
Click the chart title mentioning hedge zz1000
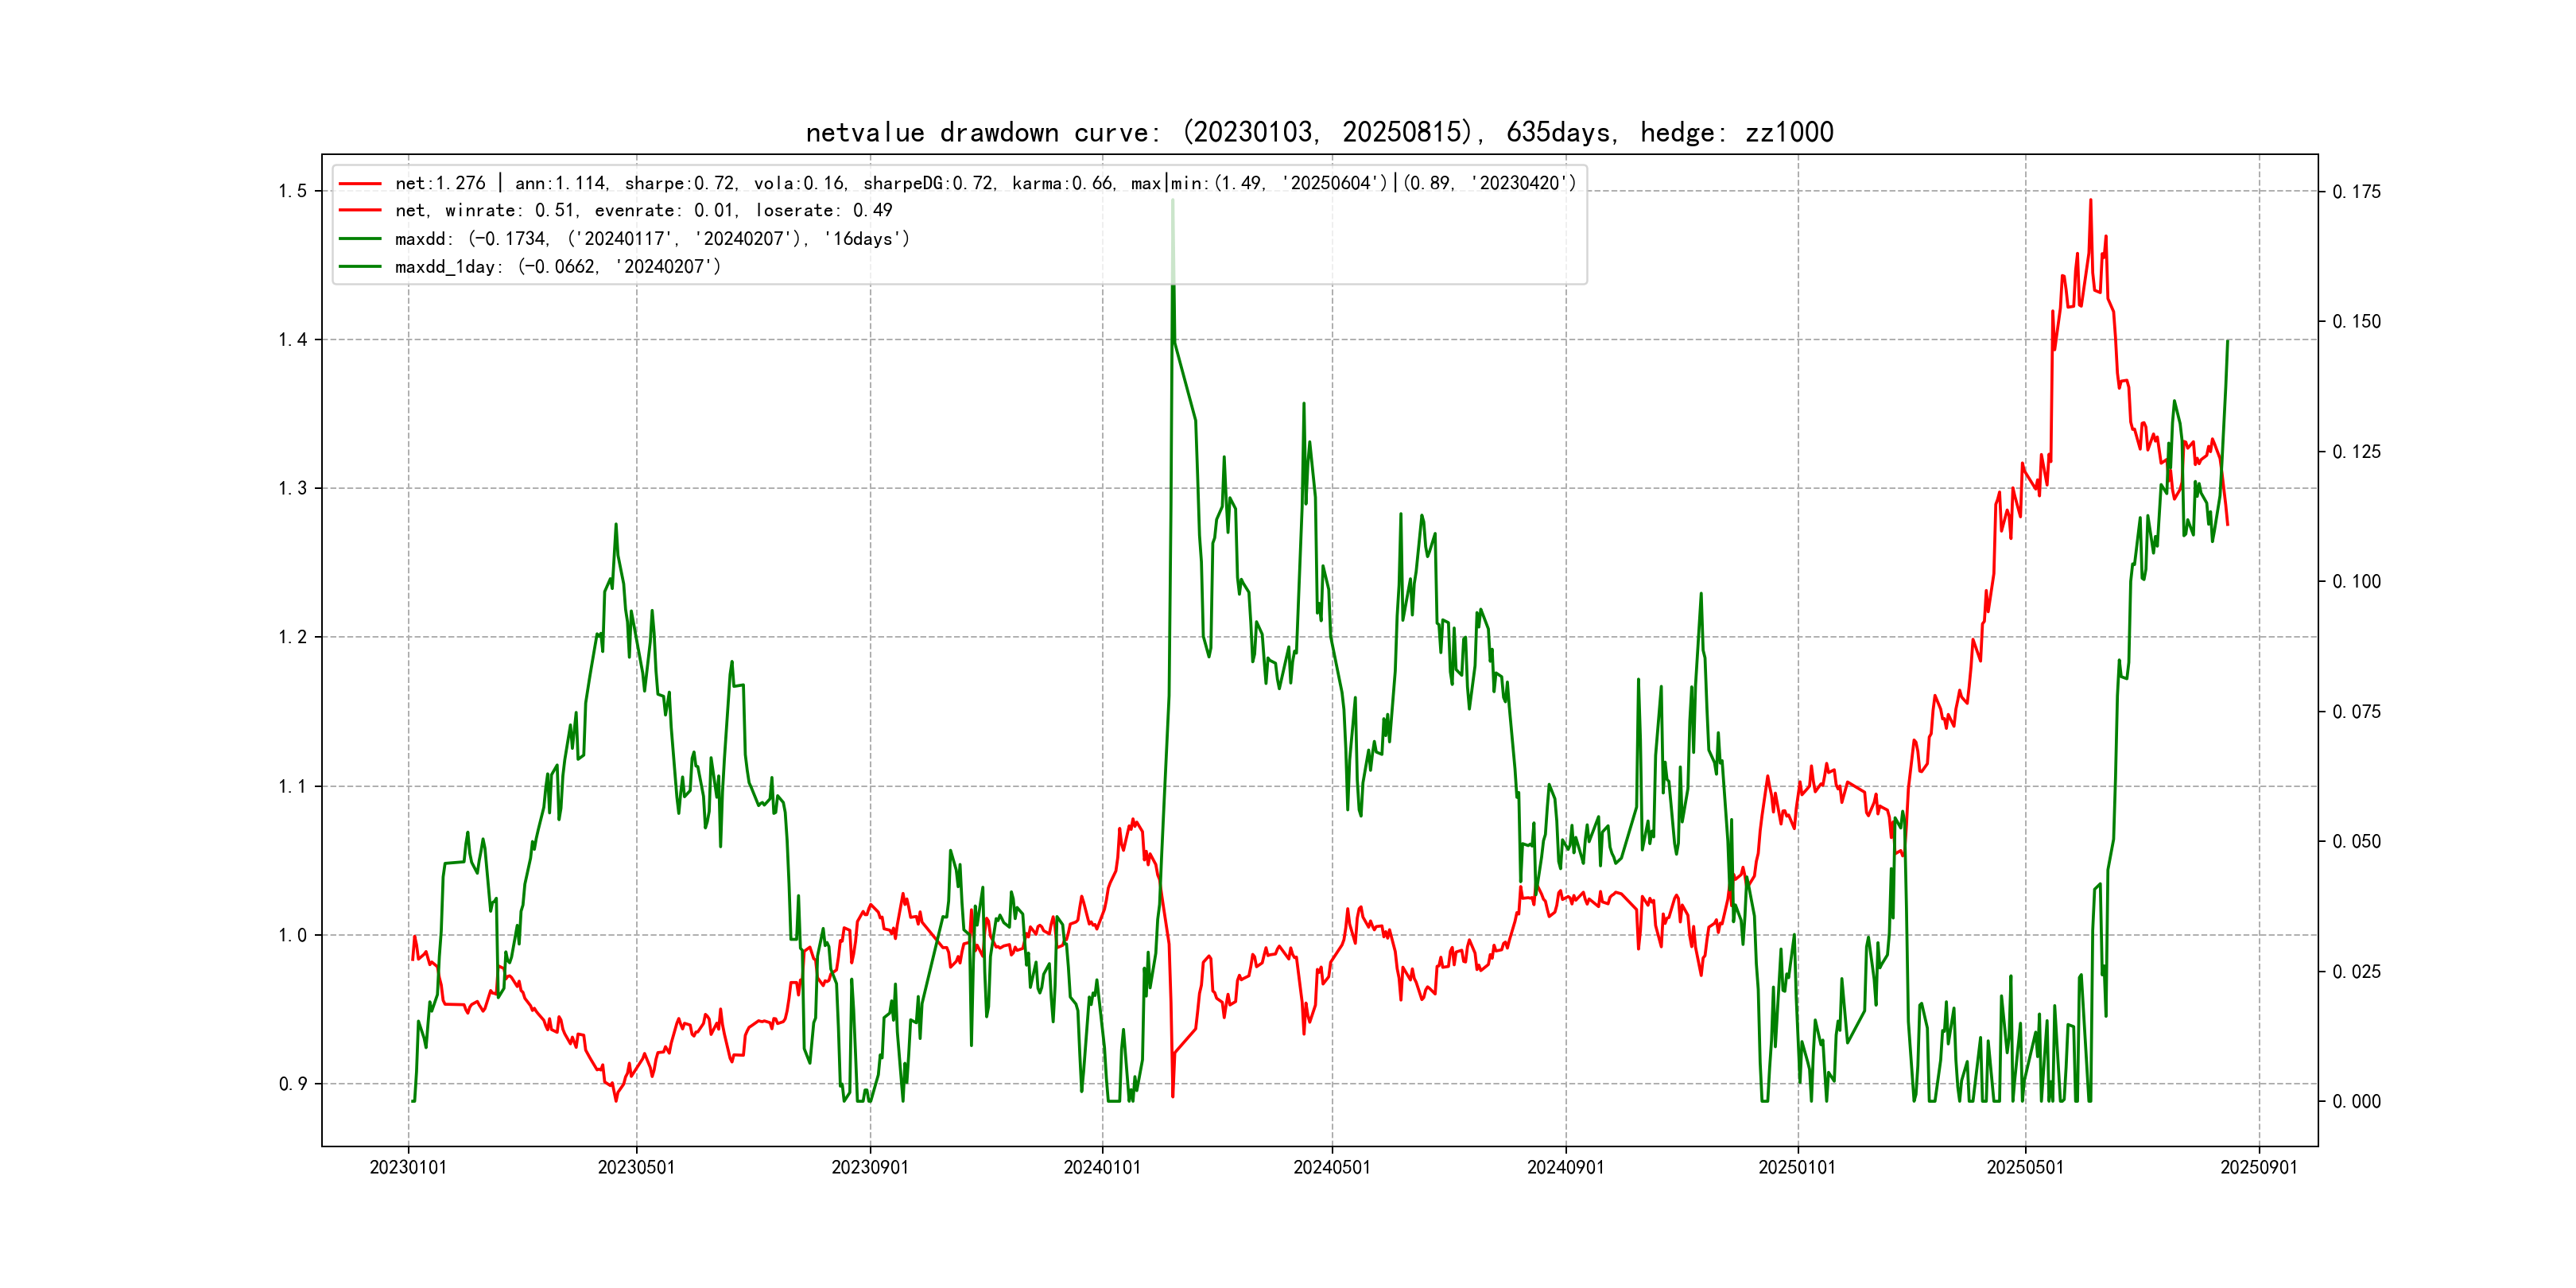1319,132
